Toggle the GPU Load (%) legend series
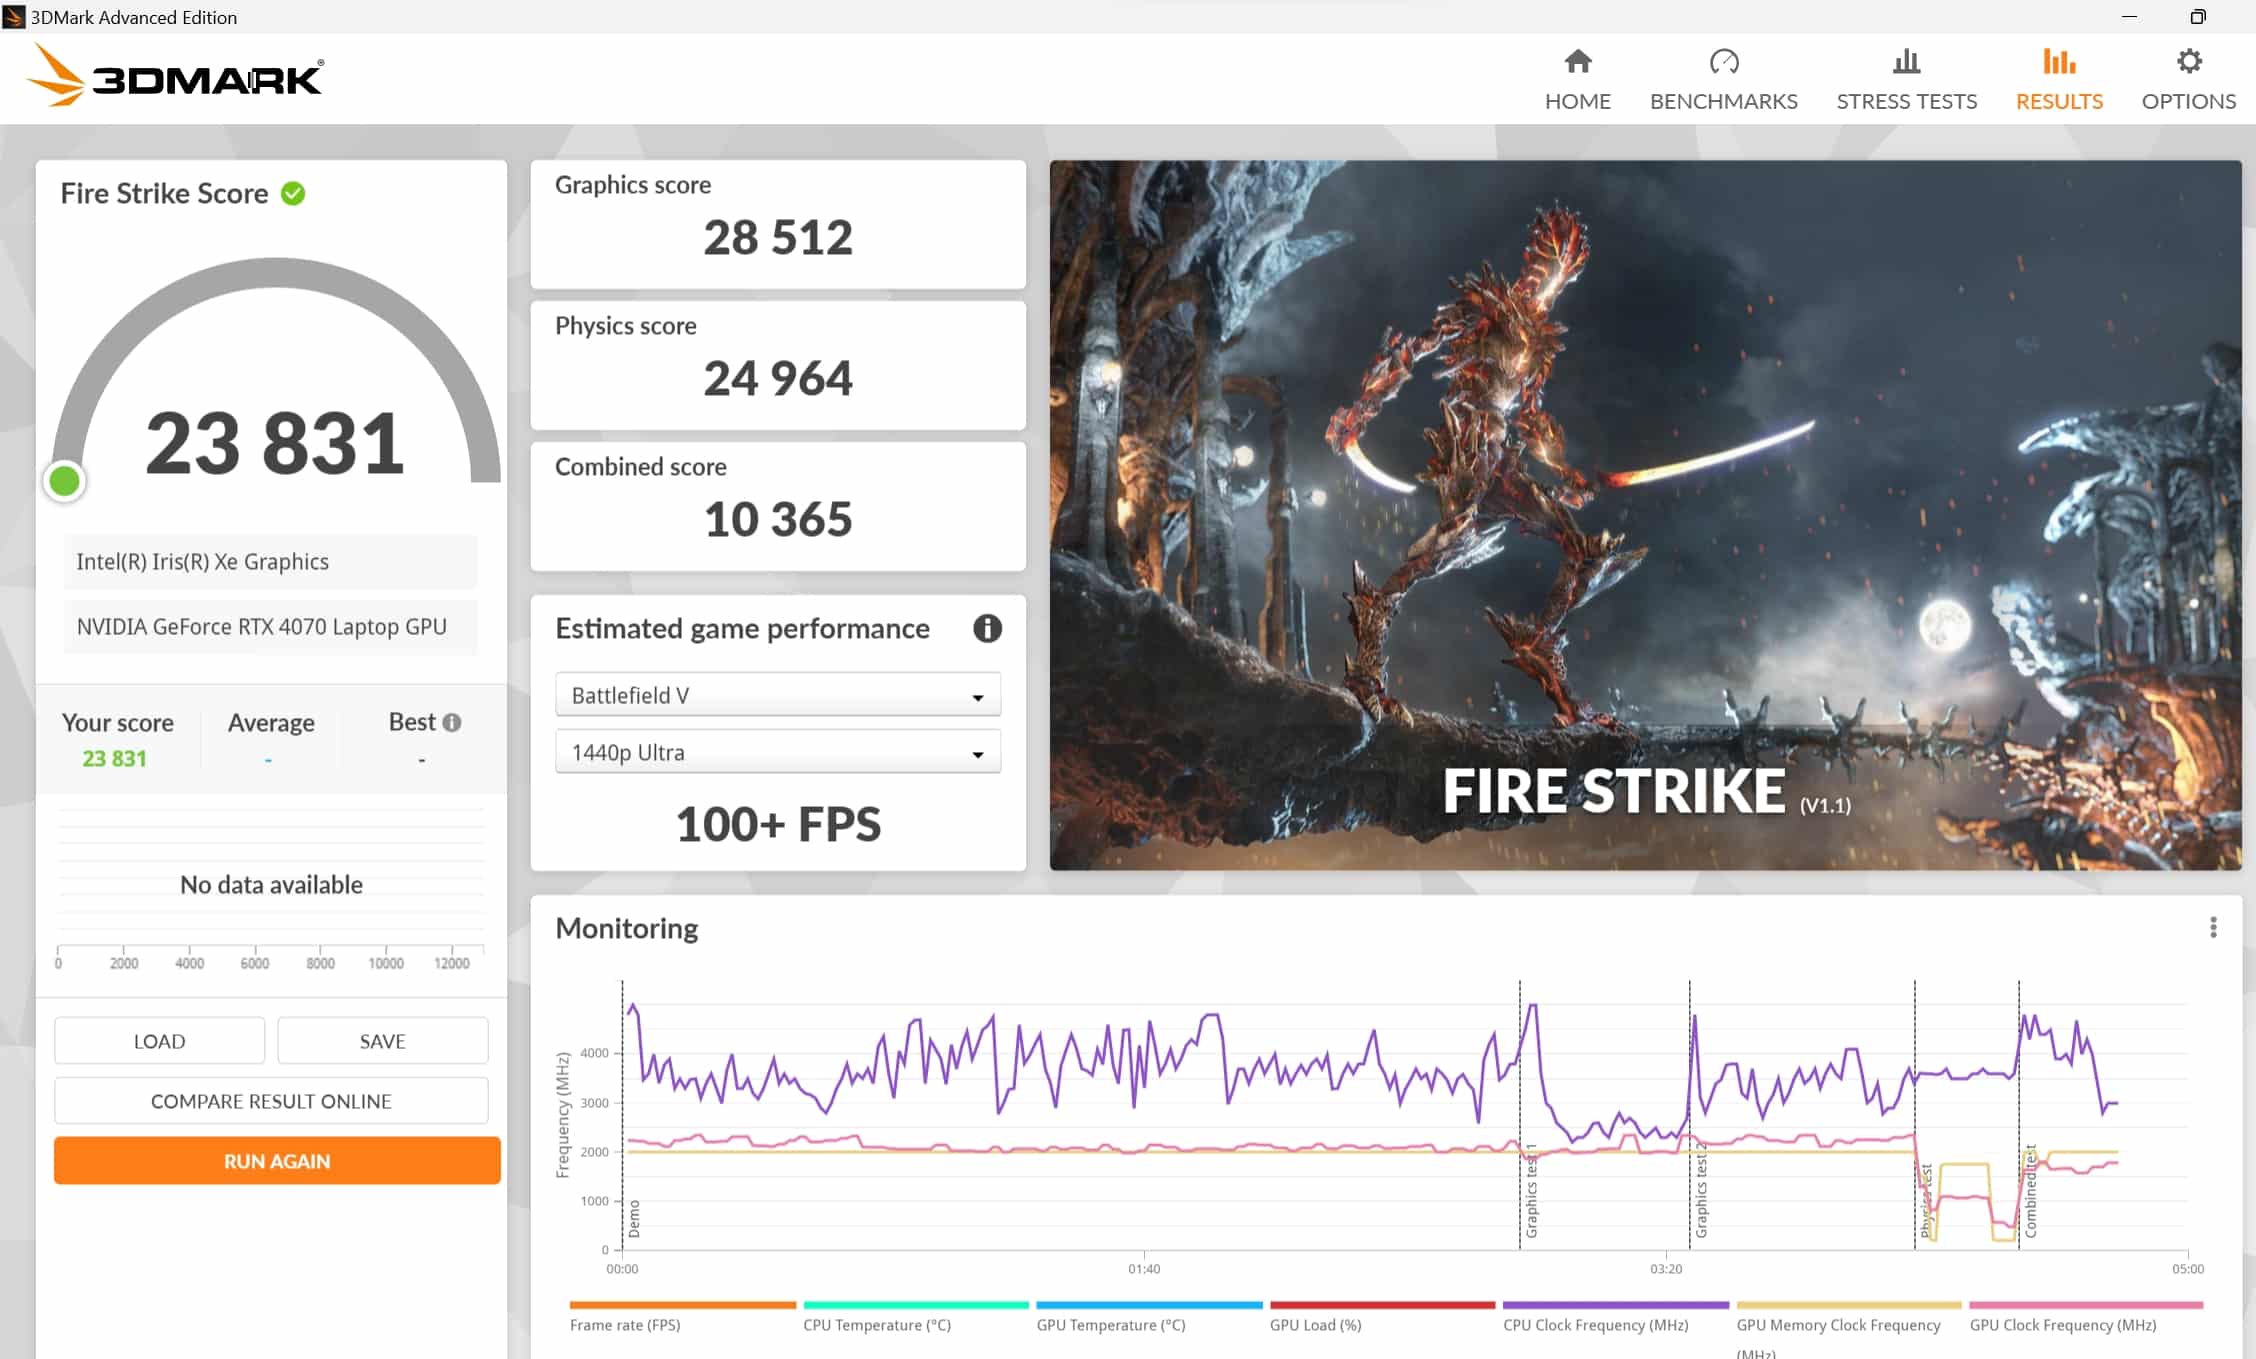 [1315, 1325]
